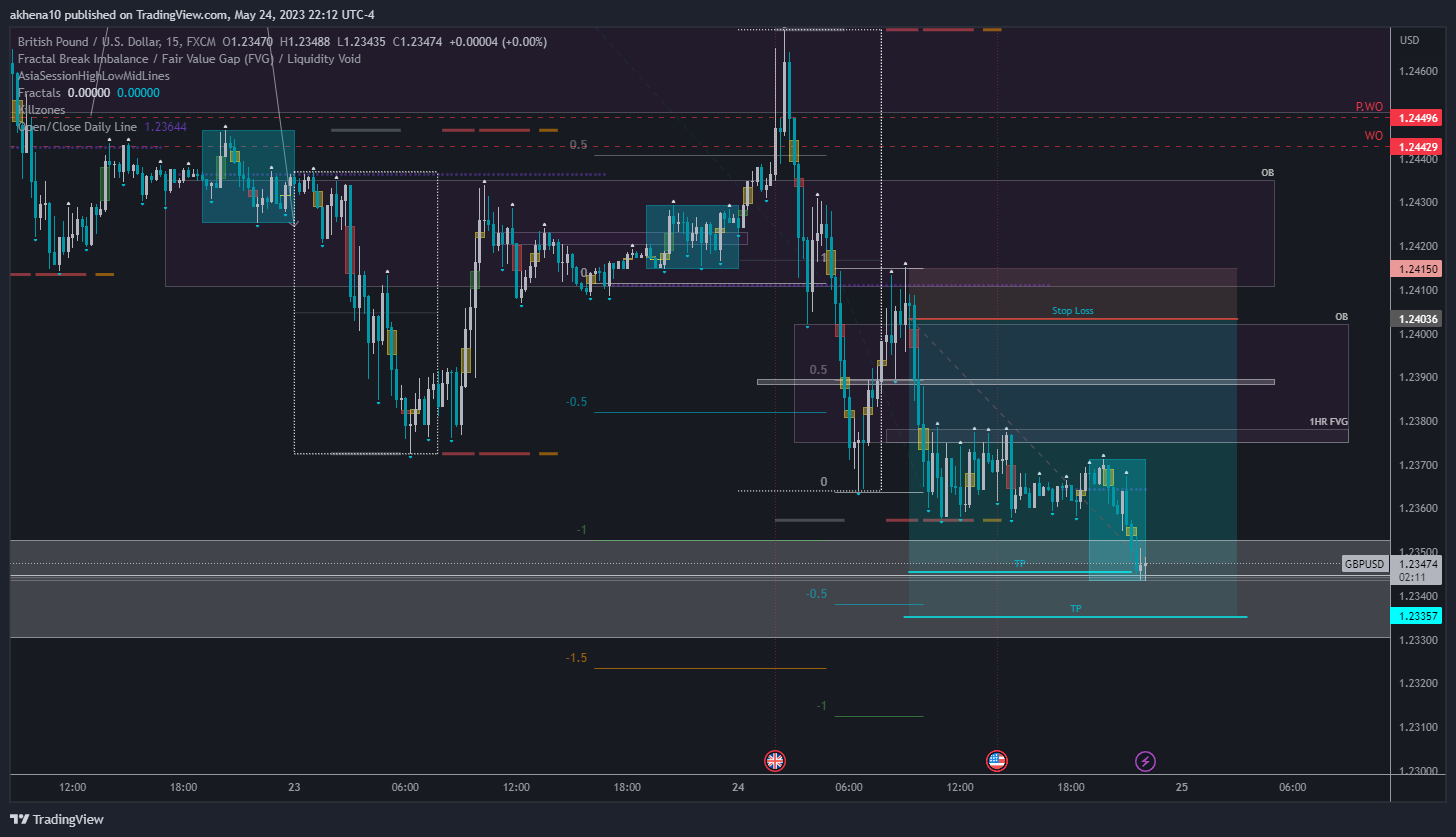The height and width of the screenshot is (837, 1456).
Task: Open the US flag economic event marker
Action: 996,761
